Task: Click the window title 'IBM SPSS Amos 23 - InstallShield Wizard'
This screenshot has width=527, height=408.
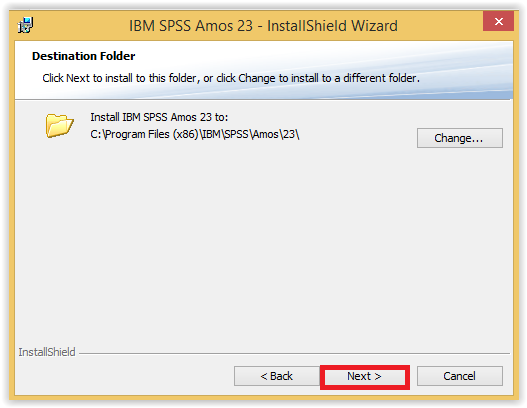Action: tap(263, 26)
